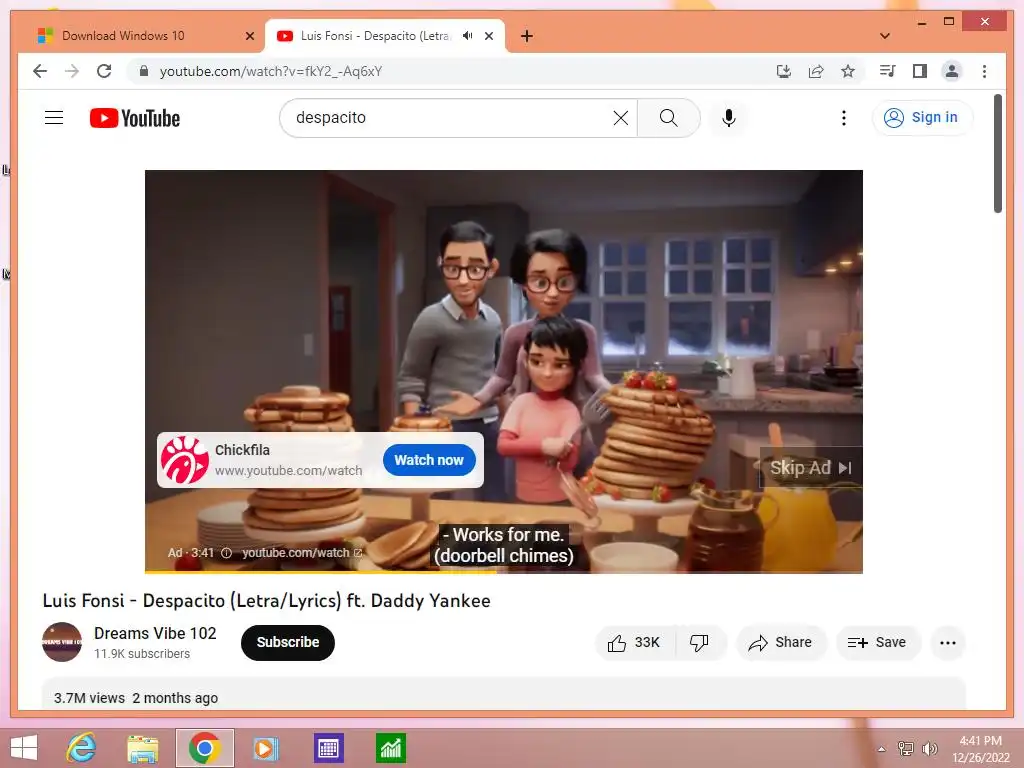
Task: Open Windows Media Player taskbar icon
Action: coord(265,748)
